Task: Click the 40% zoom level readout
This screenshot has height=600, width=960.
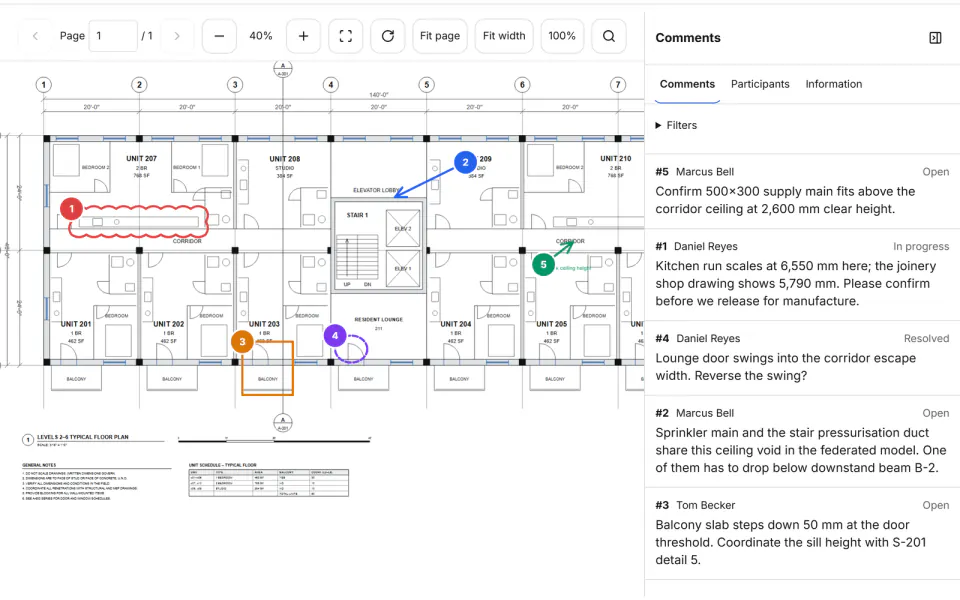Action: click(x=261, y=36)
